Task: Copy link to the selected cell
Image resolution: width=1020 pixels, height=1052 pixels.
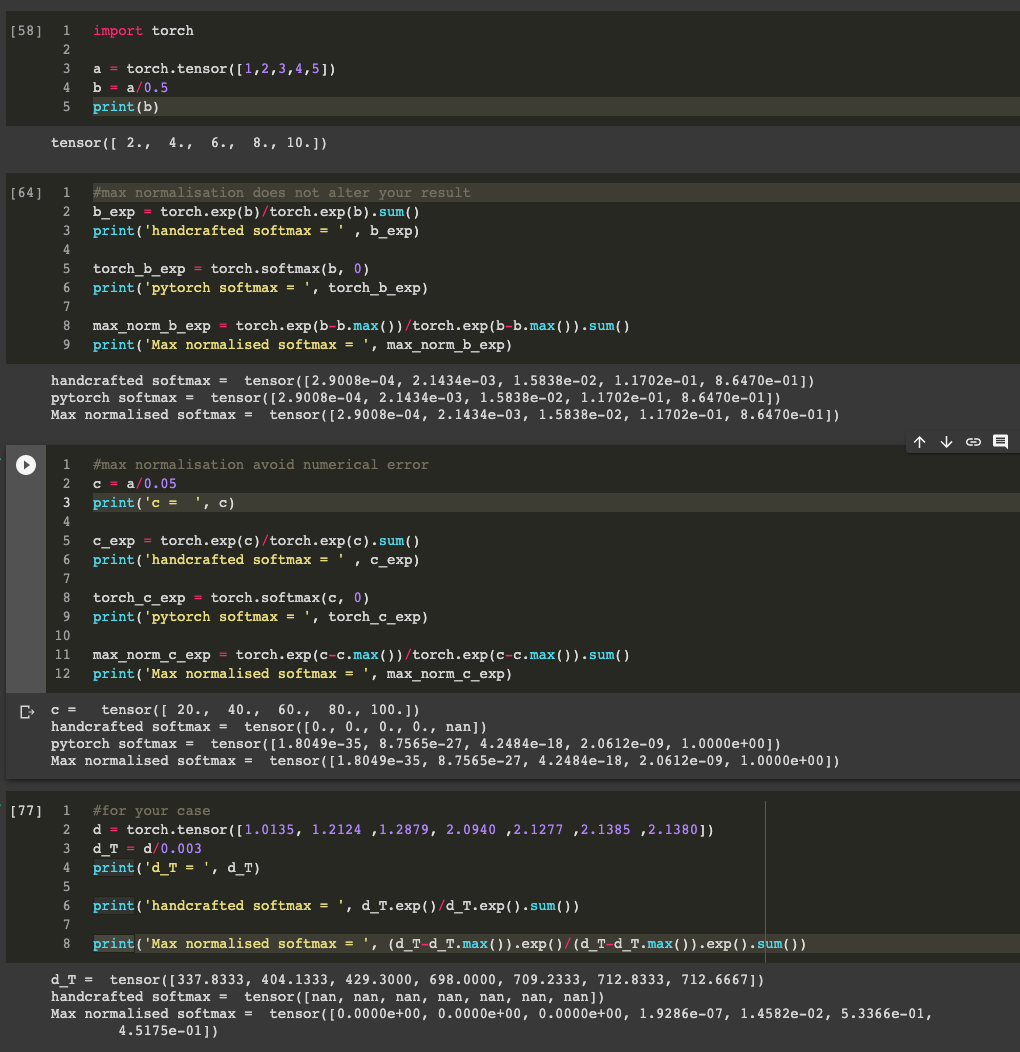Action: [x=972, y=442]
